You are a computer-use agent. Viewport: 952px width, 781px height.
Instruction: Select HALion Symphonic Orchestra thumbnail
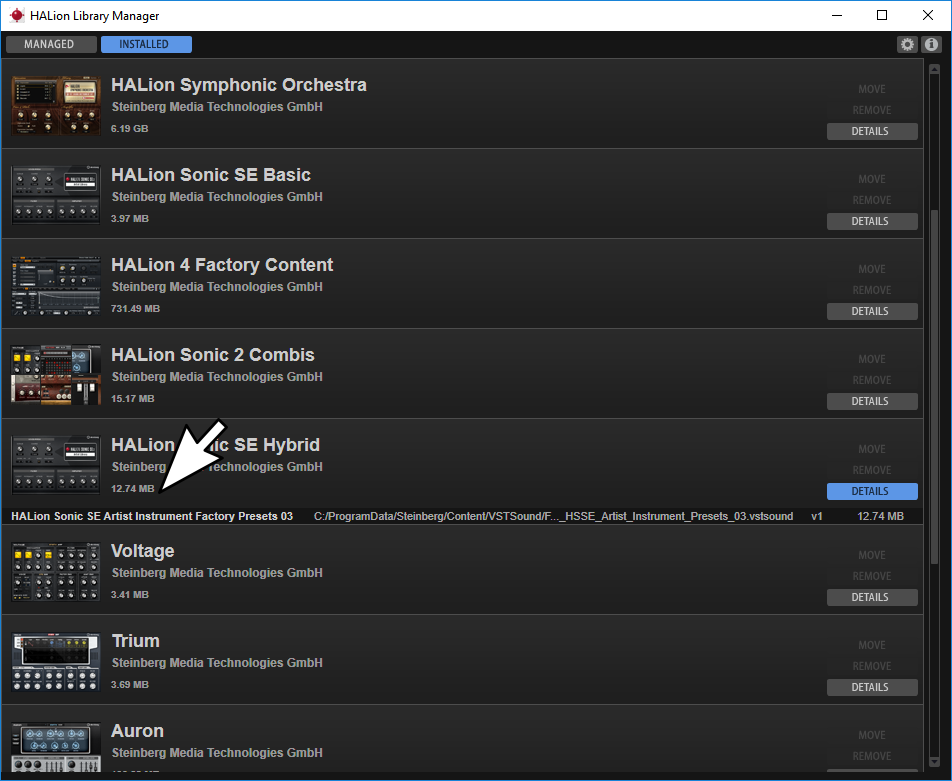pos(56,106)
